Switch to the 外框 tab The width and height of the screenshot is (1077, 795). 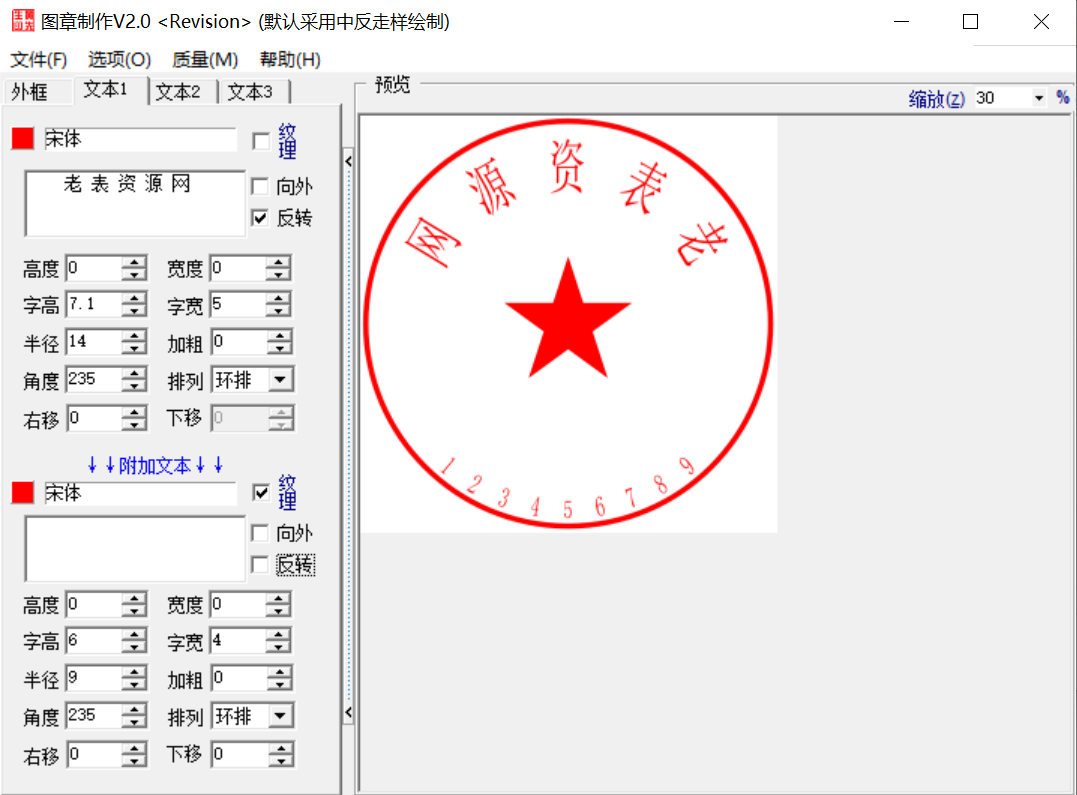[30, 92]
